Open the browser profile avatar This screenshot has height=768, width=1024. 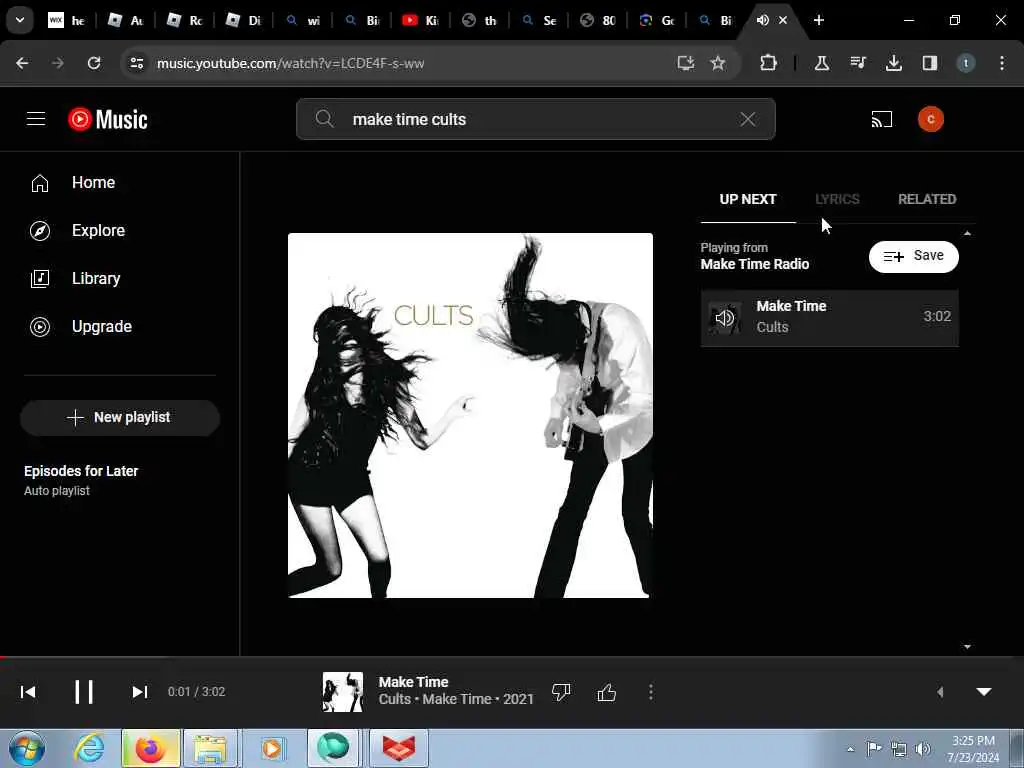pyautogui.click(x=966, y=63)
